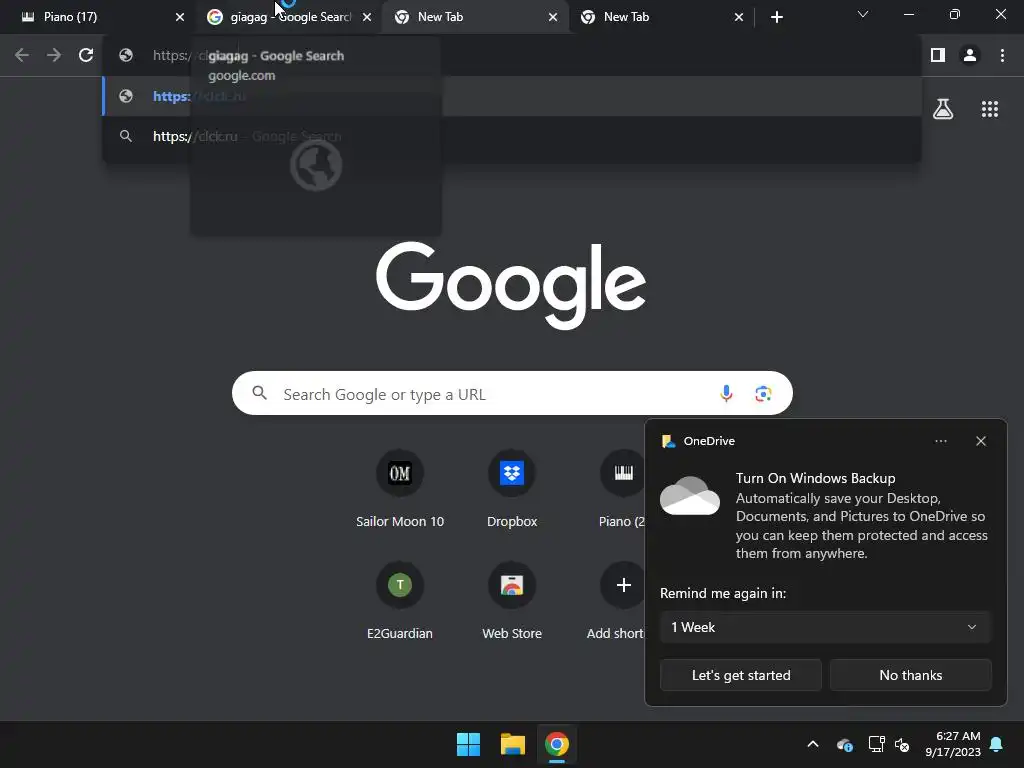1024x768 pixels.
Task: Open the Google apps grid
Action: pyautogui.click(x=990, y=109)
